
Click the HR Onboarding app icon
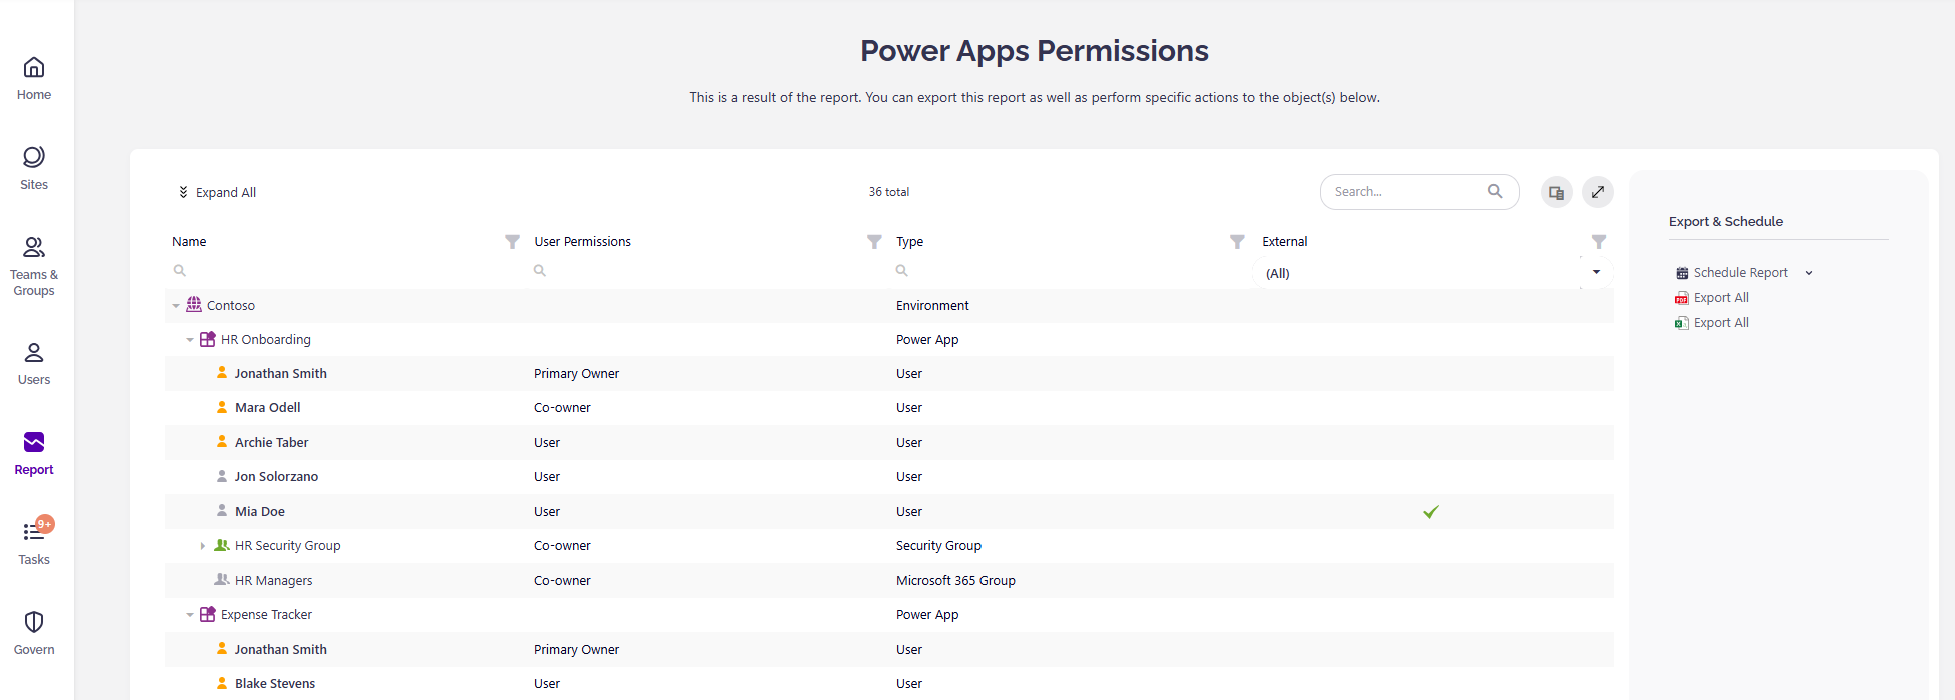[x=208, y=339]
